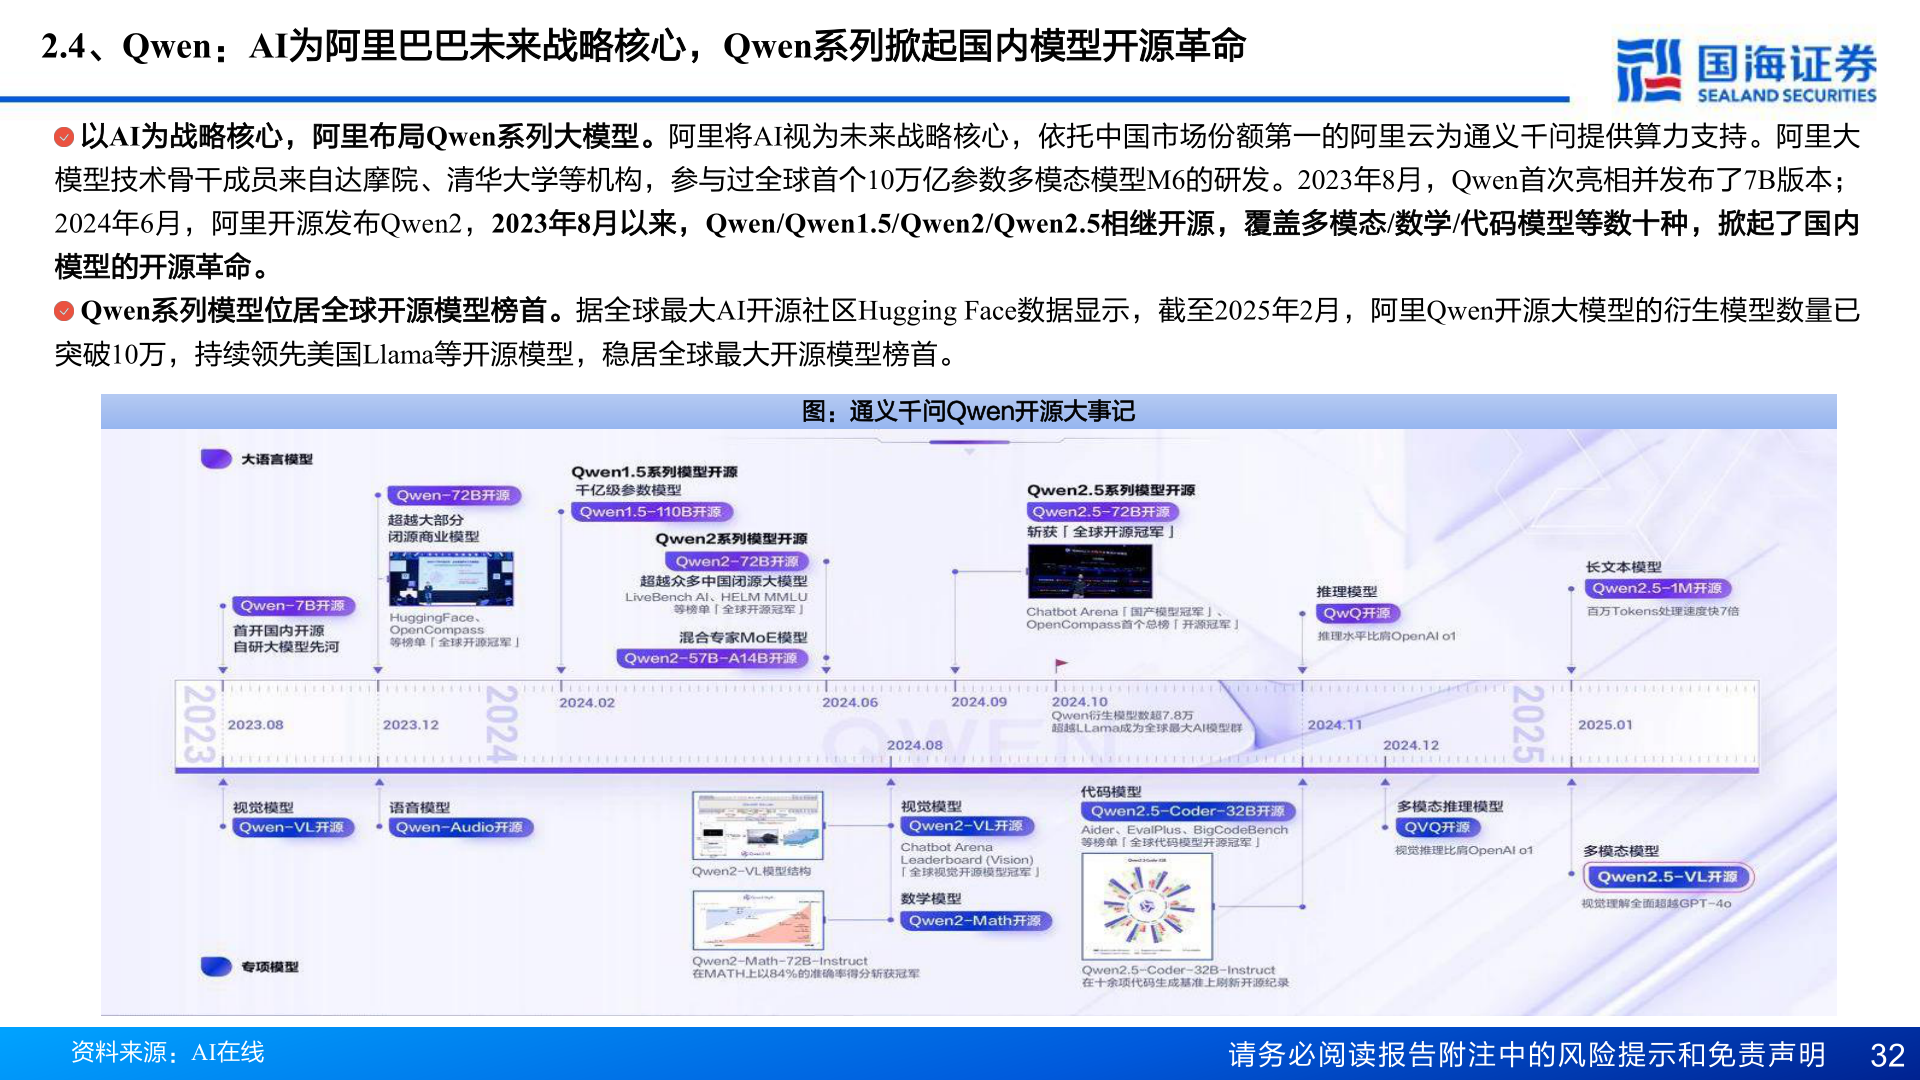Click the 大语言模型 legend icon
The image size is (1920, 1080).
click(x=216, y=459)
